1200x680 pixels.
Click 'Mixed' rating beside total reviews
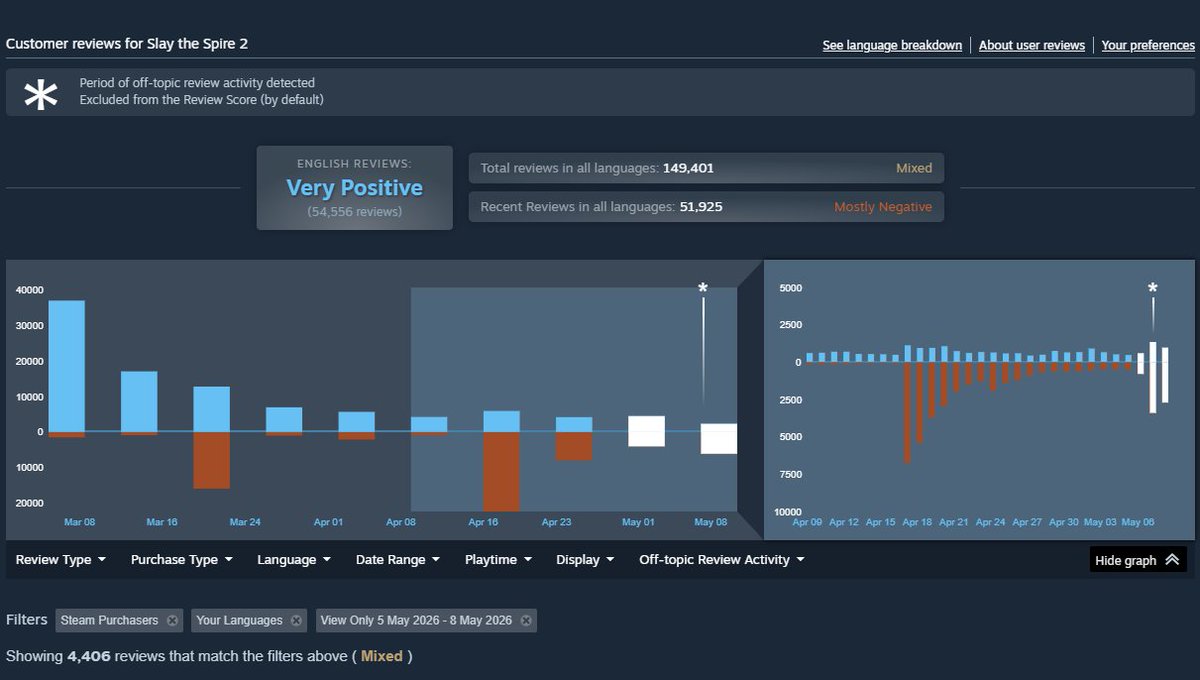tap(914, 168)
